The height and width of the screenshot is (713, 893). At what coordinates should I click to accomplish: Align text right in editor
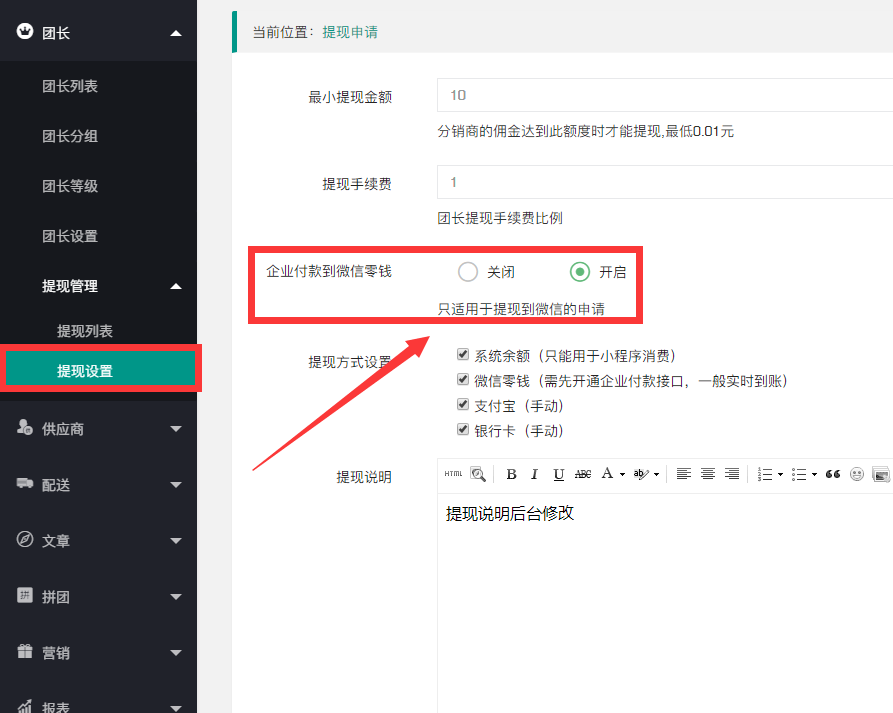tap(732, 474)
